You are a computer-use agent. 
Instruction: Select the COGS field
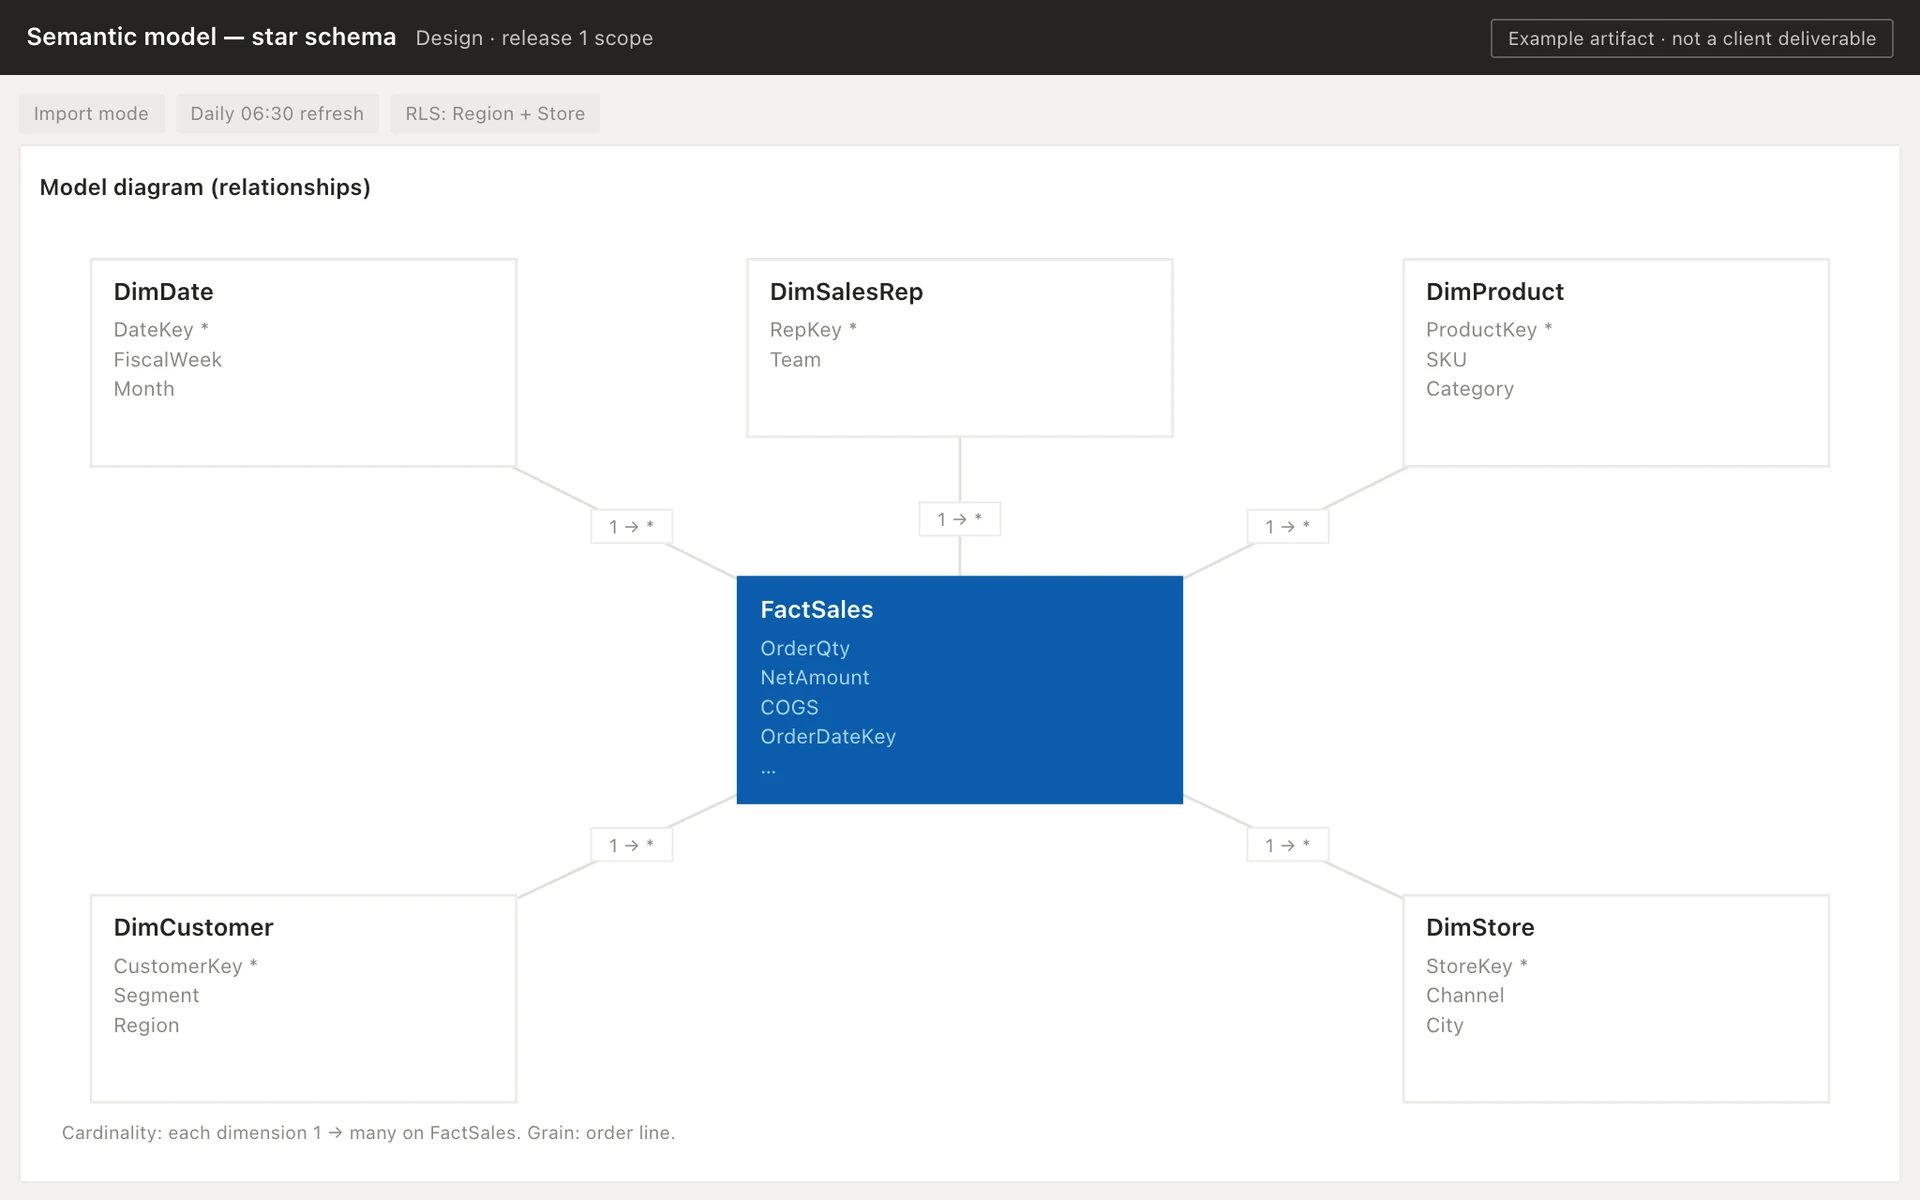pyautogui.click(x=789, y=707)
